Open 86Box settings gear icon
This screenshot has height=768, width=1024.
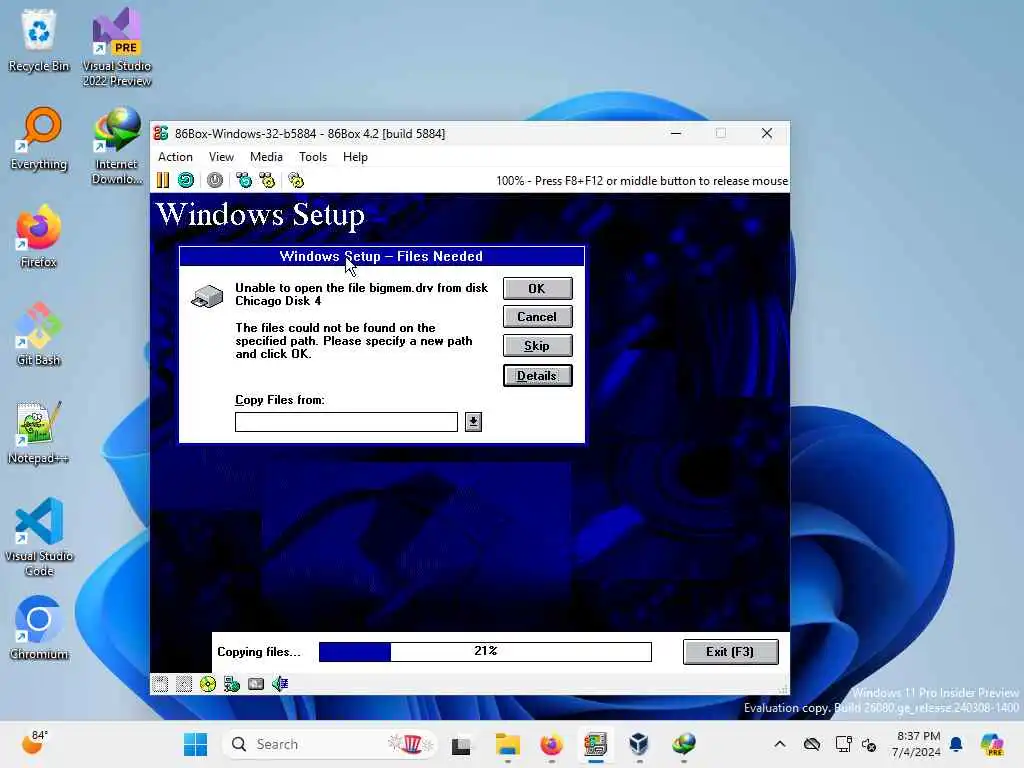[296, 180]
